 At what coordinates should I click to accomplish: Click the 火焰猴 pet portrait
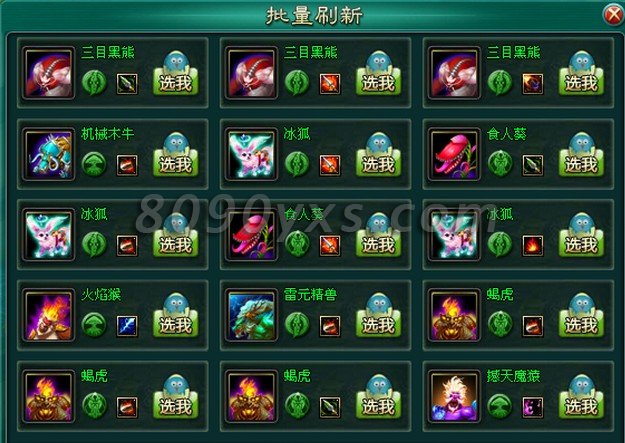(49, 315)
